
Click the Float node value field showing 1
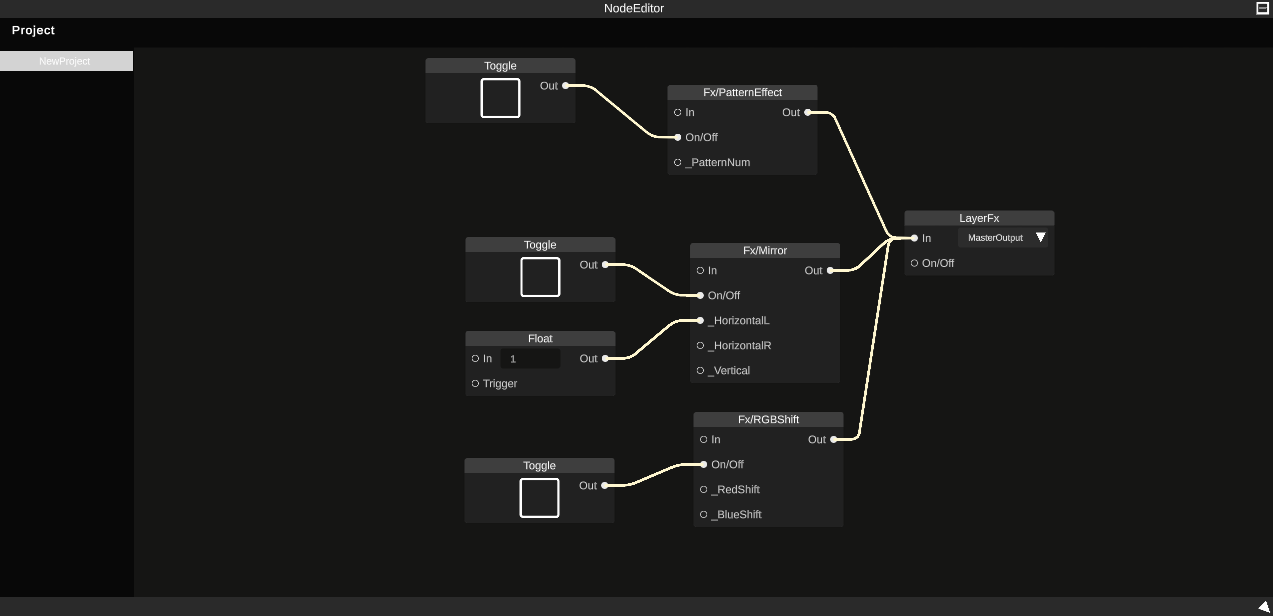(x=530, y=358)
